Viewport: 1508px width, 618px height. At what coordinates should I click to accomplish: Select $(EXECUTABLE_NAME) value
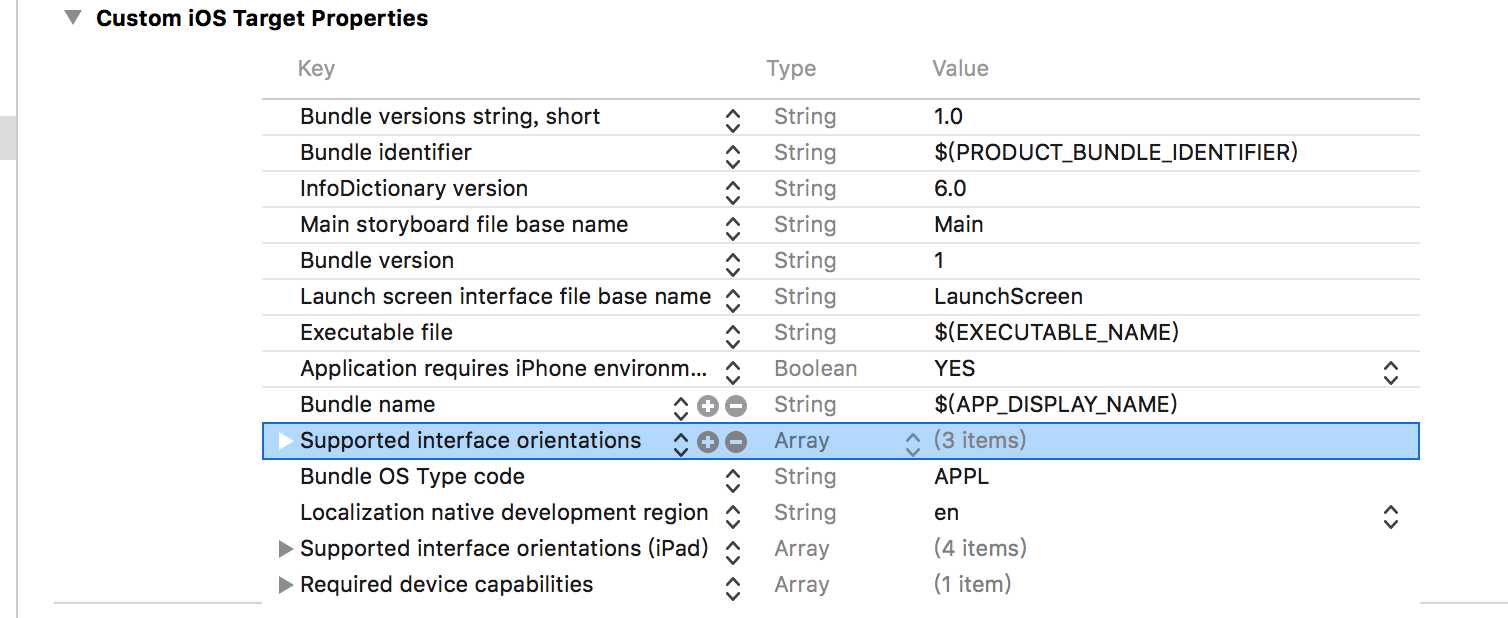(1056, 333)
